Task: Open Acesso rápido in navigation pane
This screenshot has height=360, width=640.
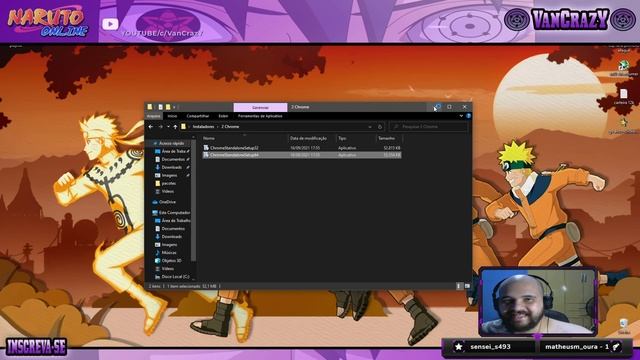Action: tap(171, 144)
